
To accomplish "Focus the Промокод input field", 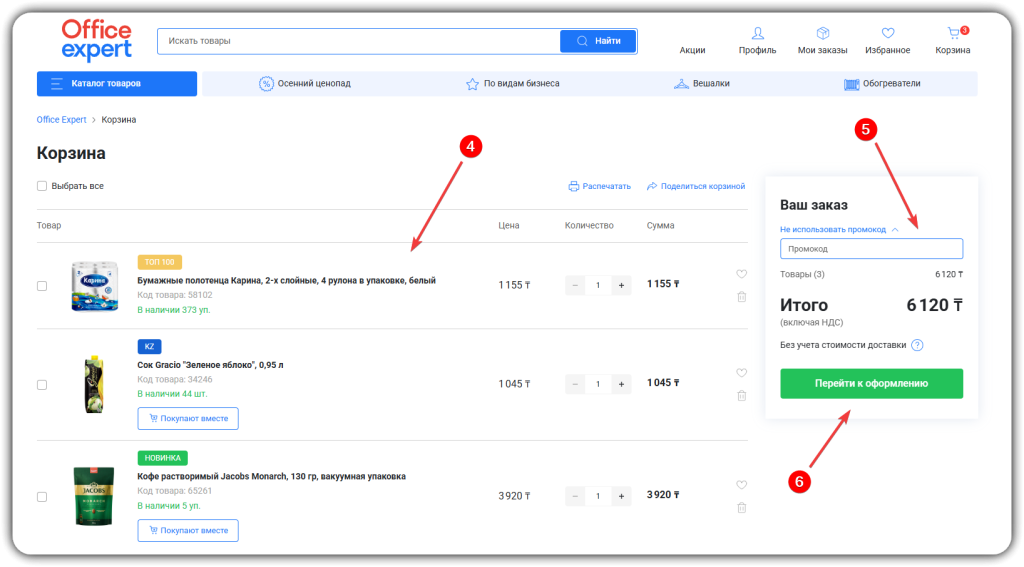I will 871,249.
